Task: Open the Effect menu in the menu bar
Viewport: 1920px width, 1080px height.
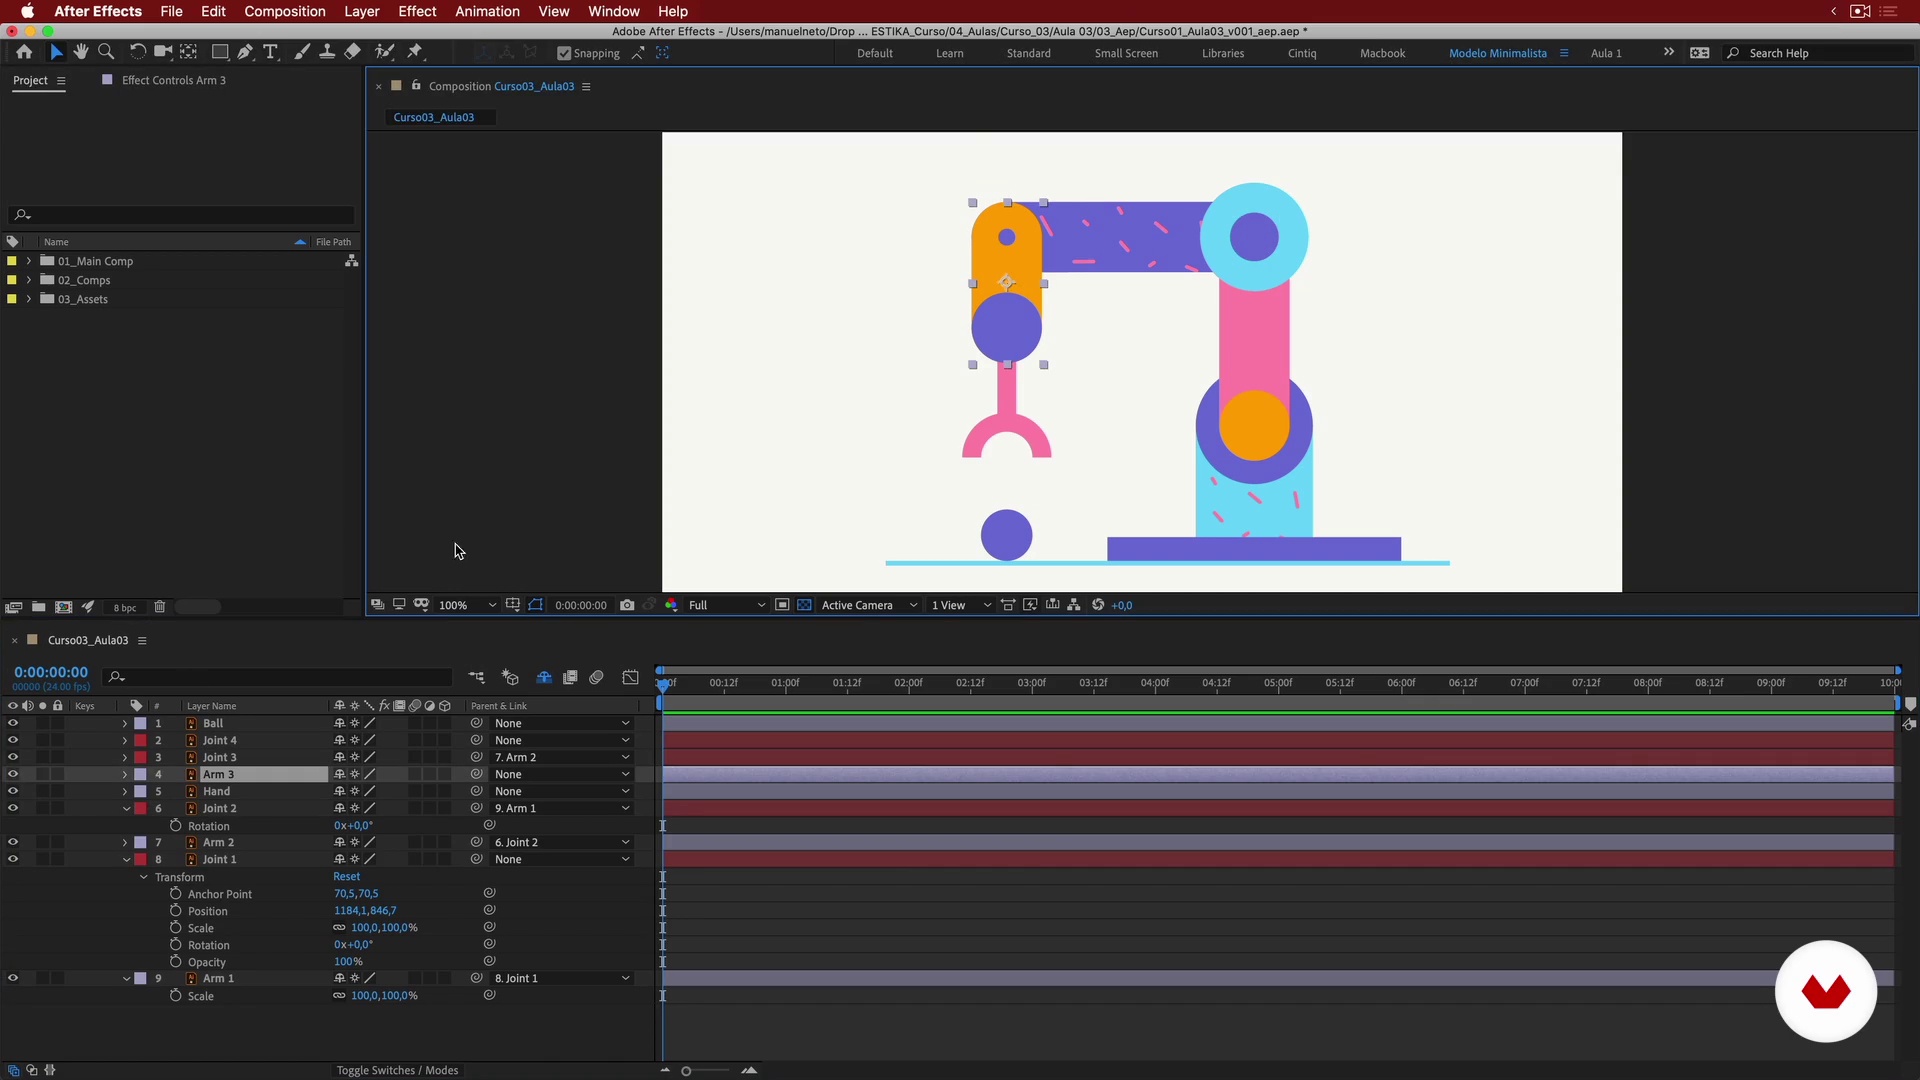Action: click(417, 11)
